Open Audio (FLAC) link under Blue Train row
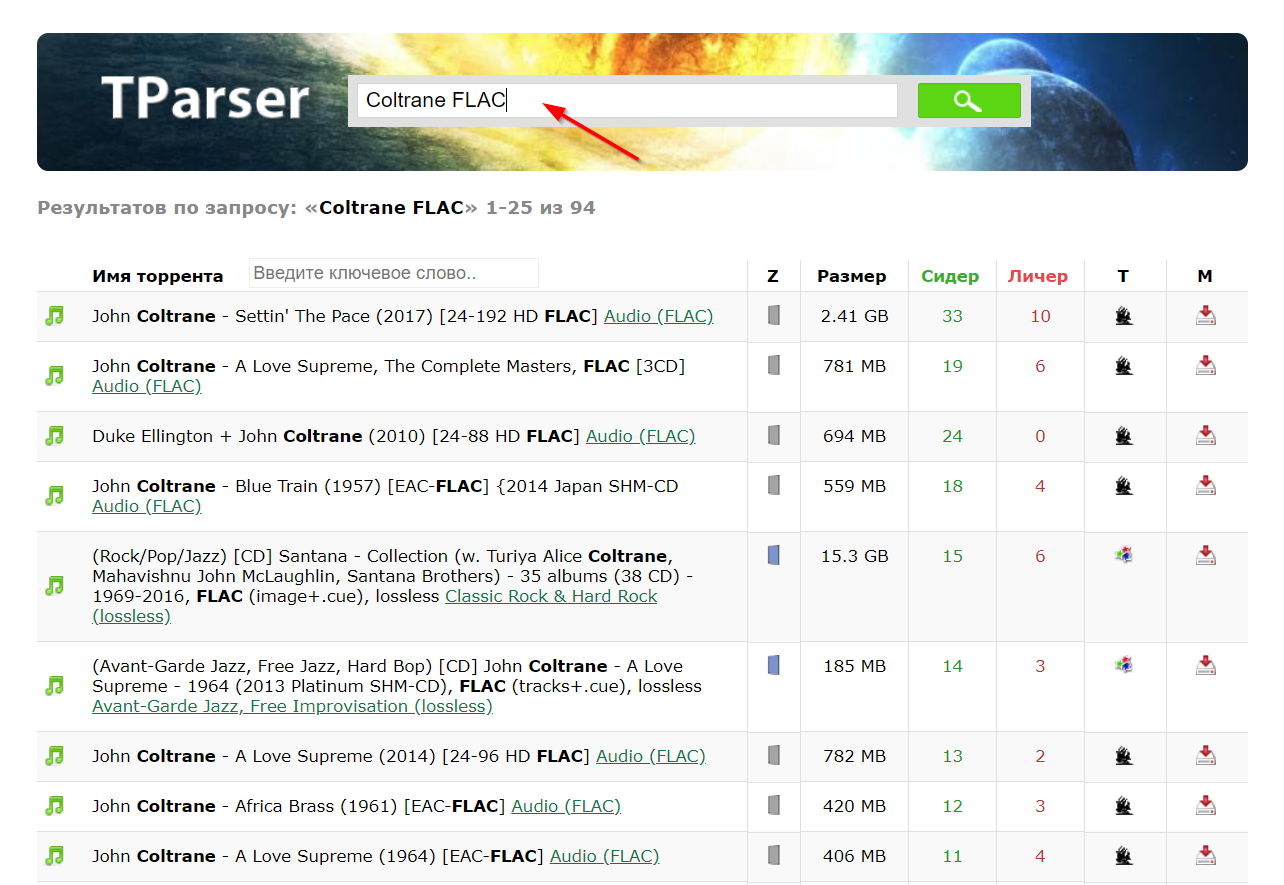Viewport: 1284px width, 885px height. coord(147,506)
